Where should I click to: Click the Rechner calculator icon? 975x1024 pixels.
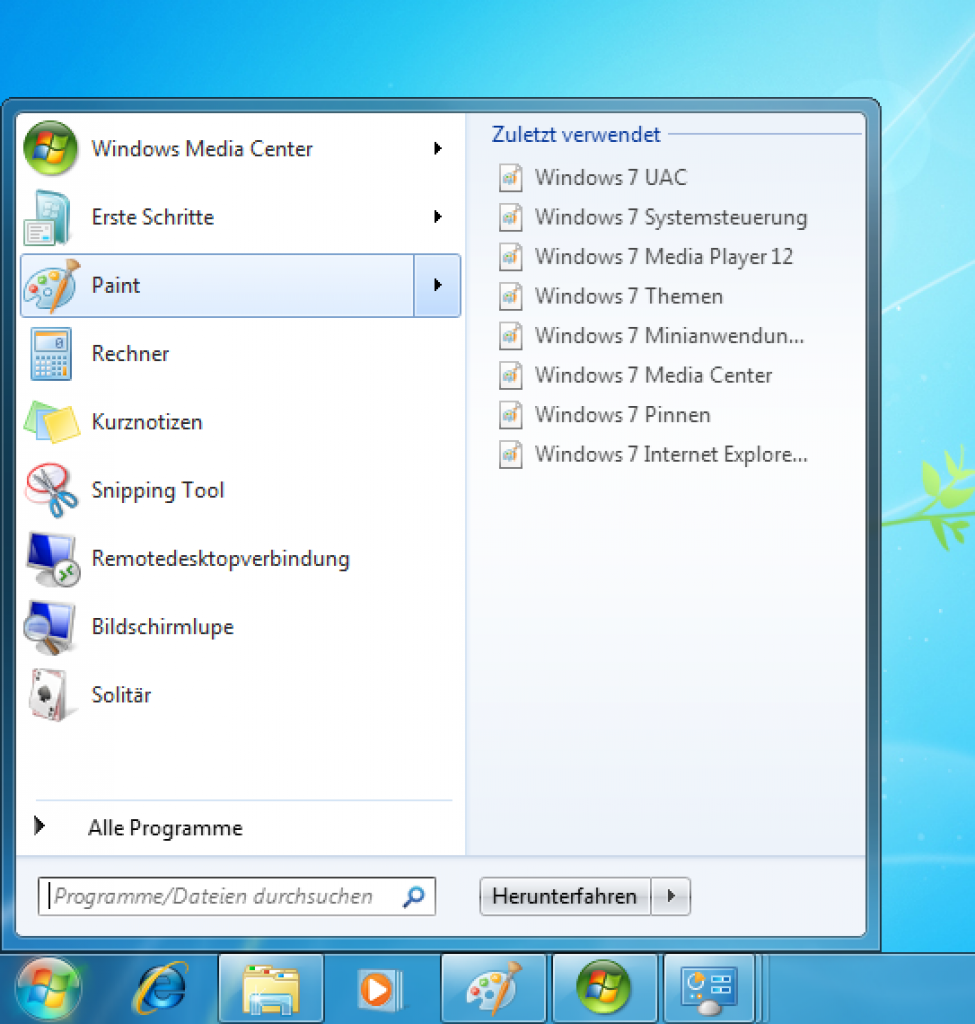click(x=51, y=354)
